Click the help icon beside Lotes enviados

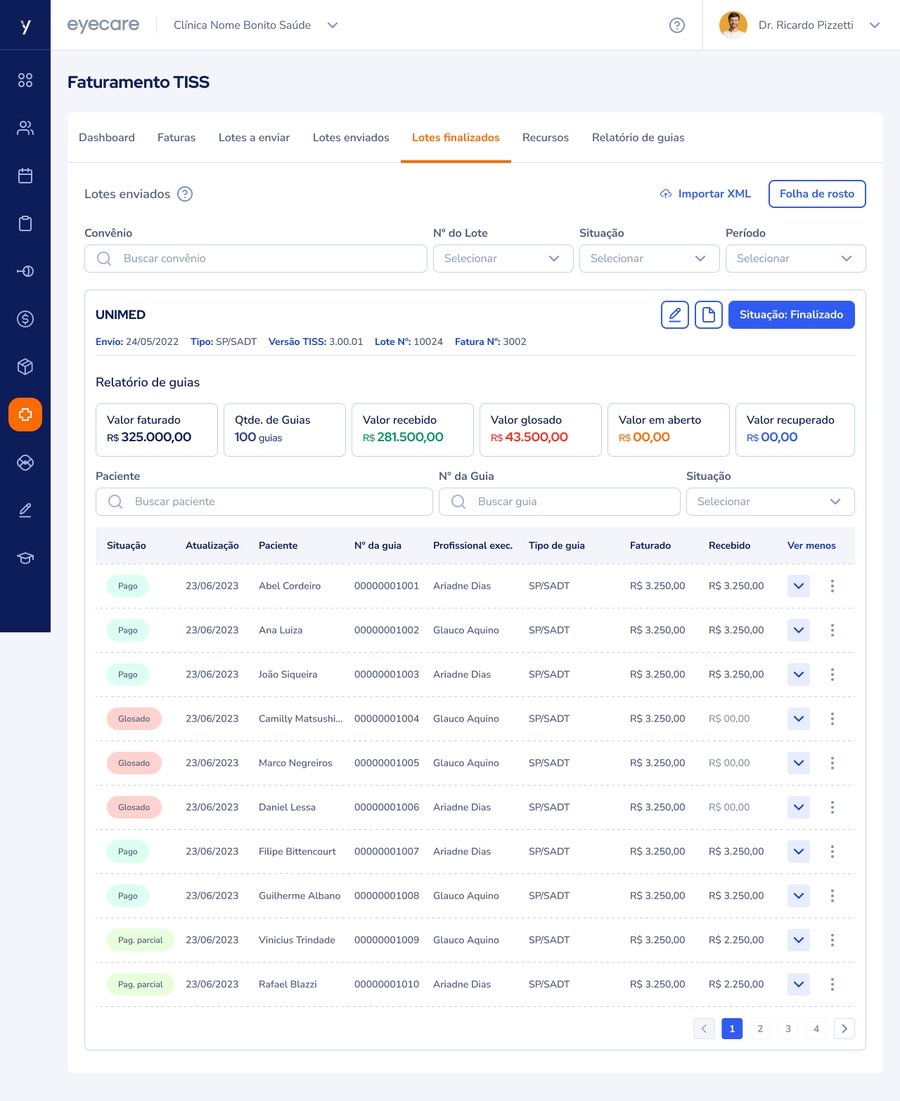coord(185,194)
